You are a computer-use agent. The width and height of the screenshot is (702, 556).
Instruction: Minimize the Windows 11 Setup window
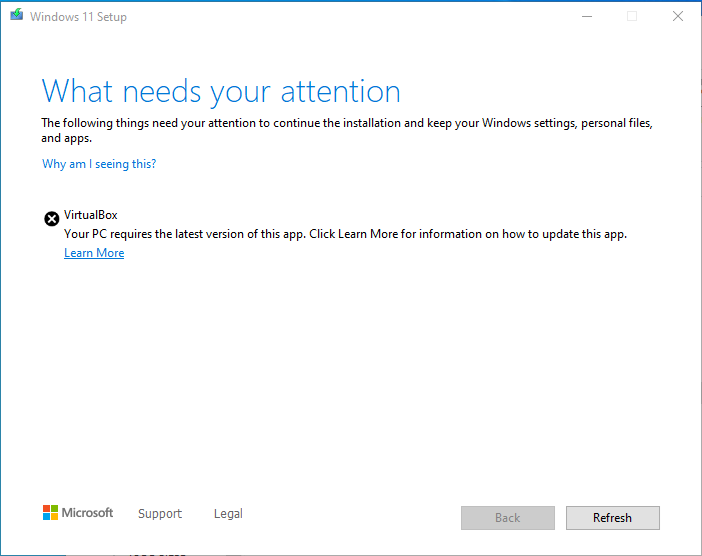[587, 17]
